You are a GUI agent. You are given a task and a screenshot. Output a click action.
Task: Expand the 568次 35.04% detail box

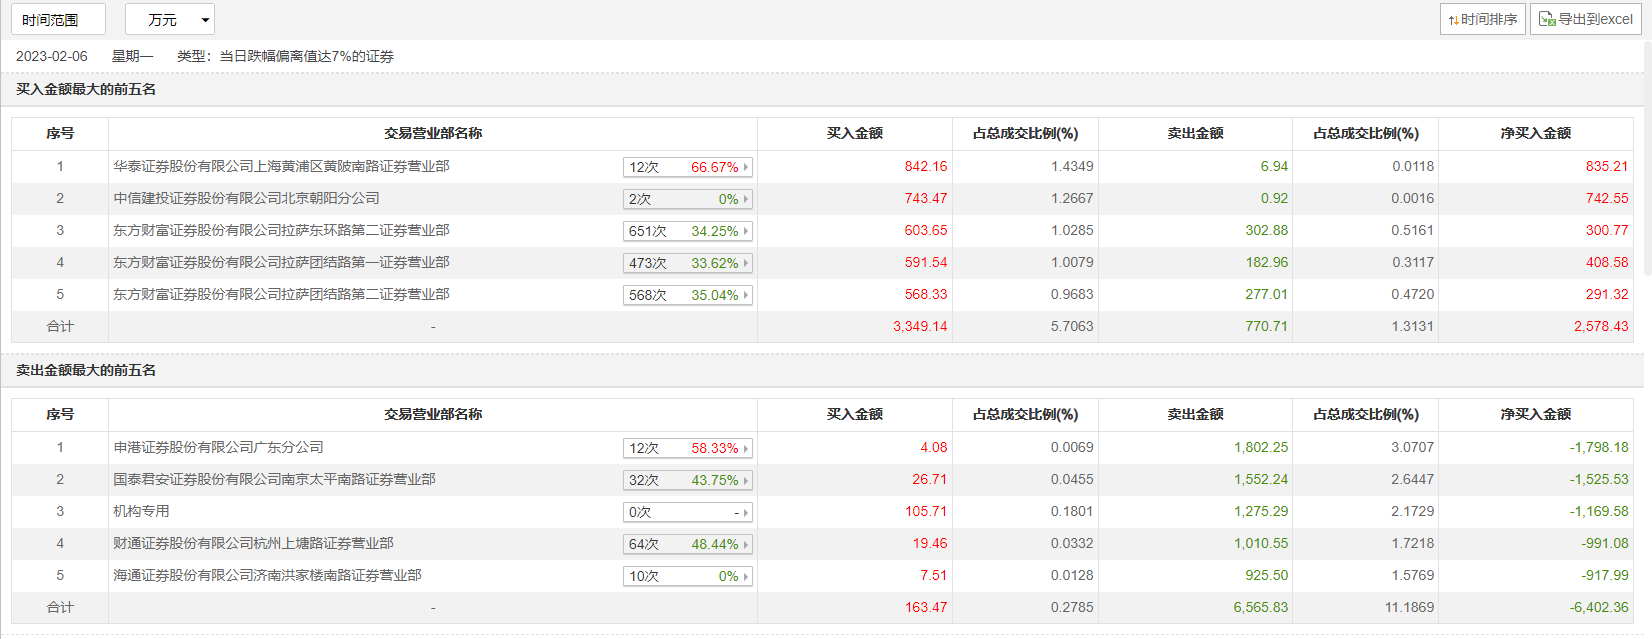click(x=746, y=295)
